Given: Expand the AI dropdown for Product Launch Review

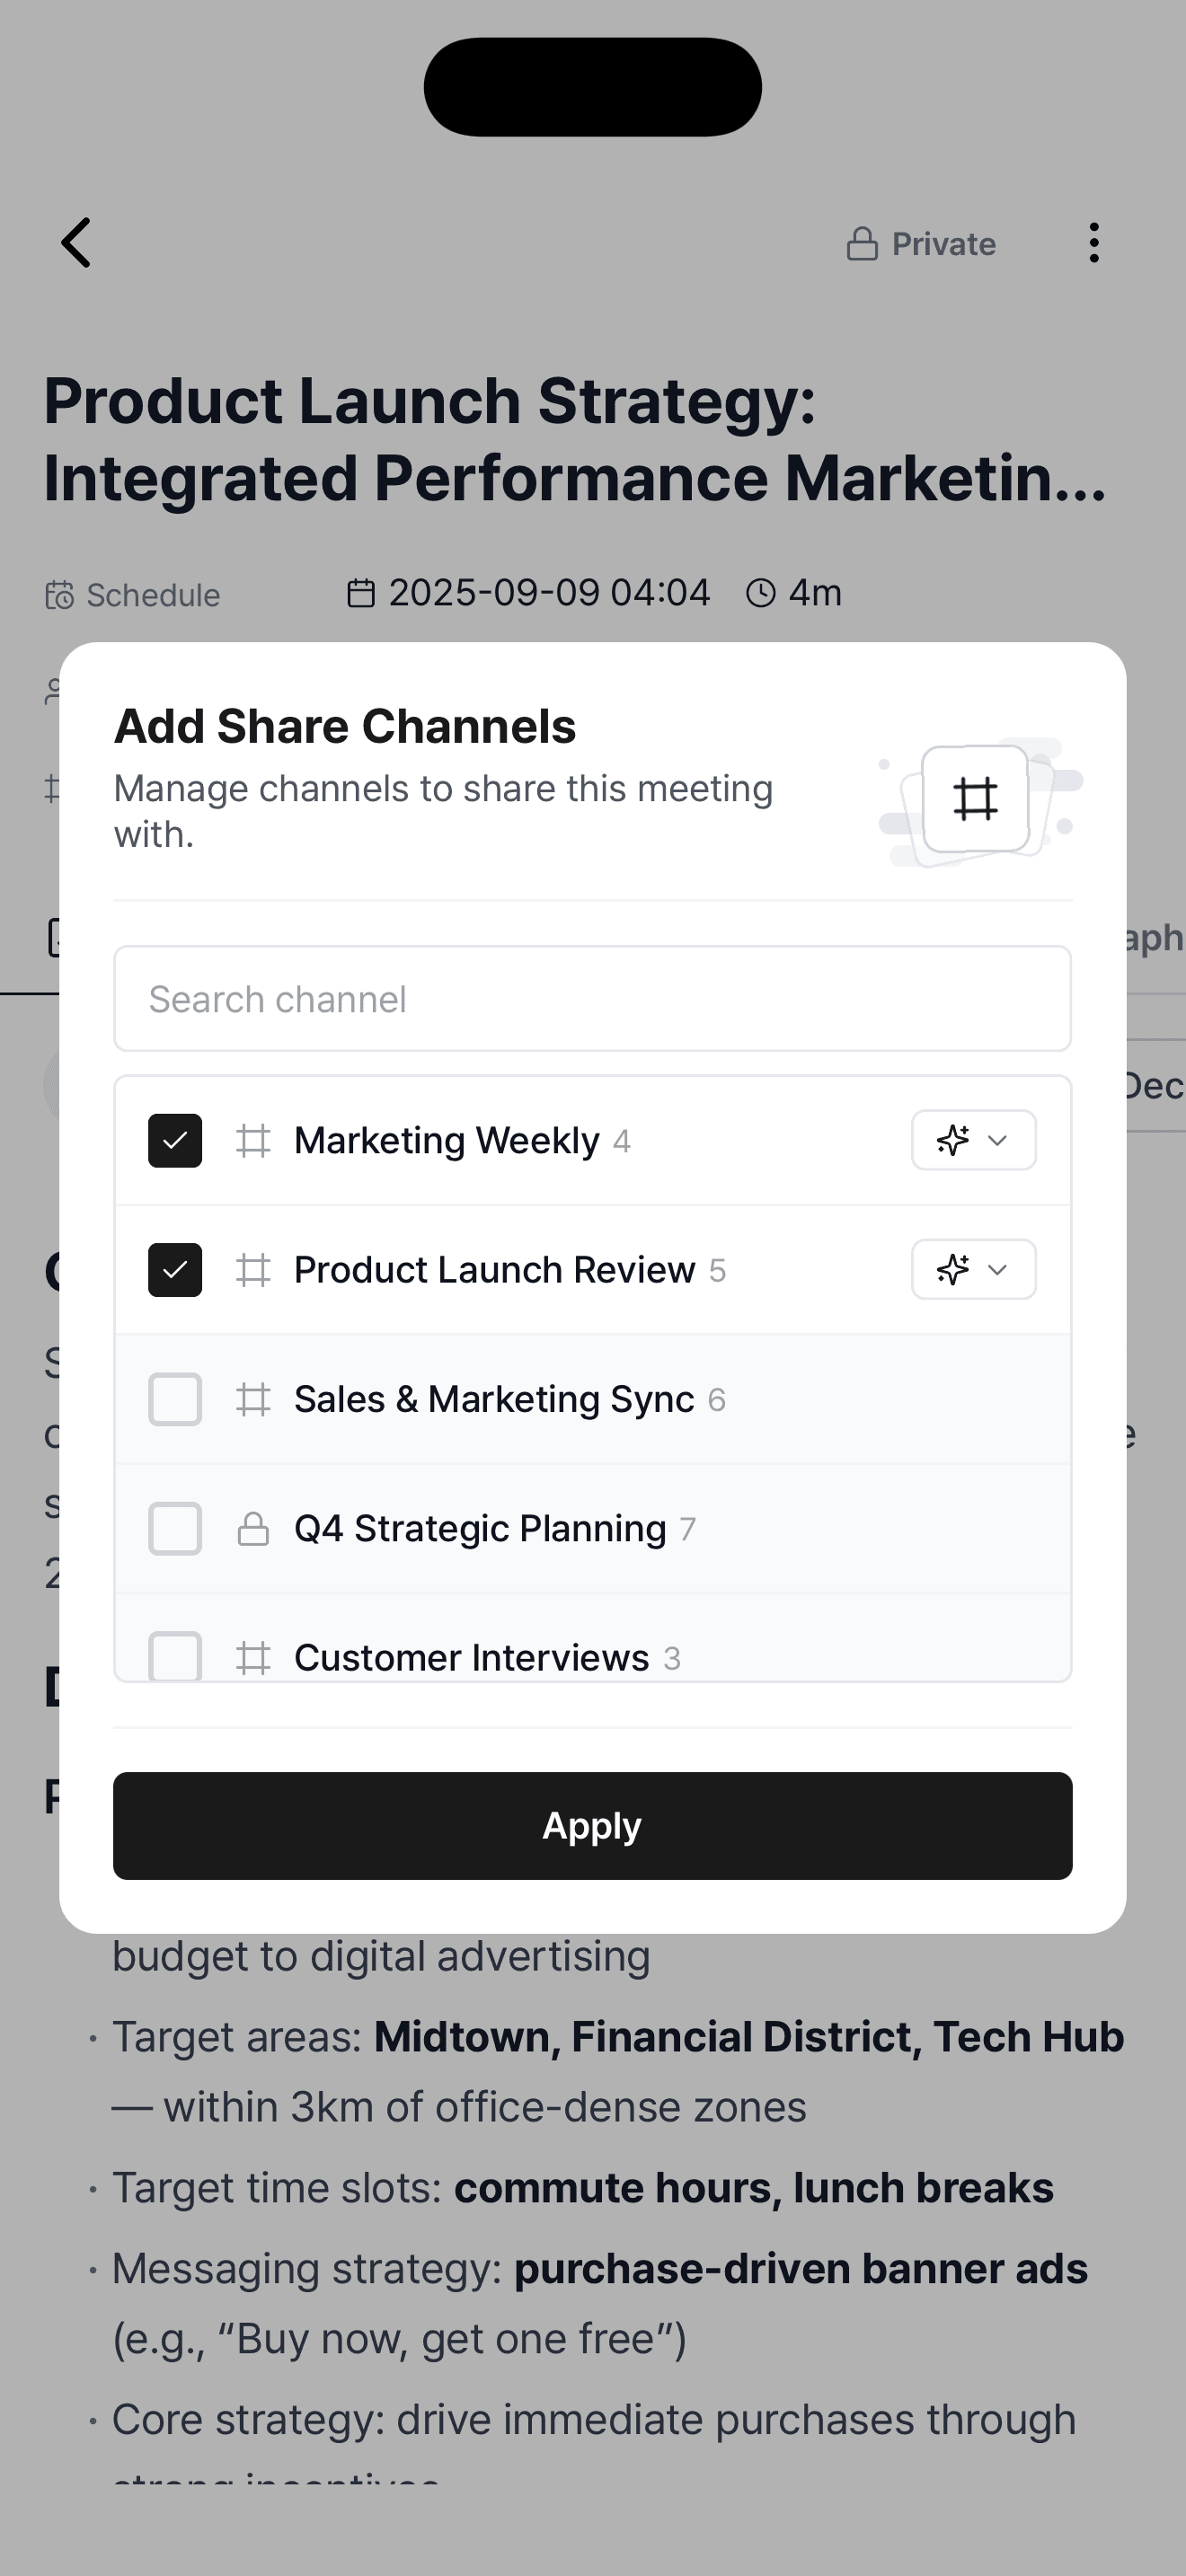Looking at the screenshot, I should tap(974, 1270).
